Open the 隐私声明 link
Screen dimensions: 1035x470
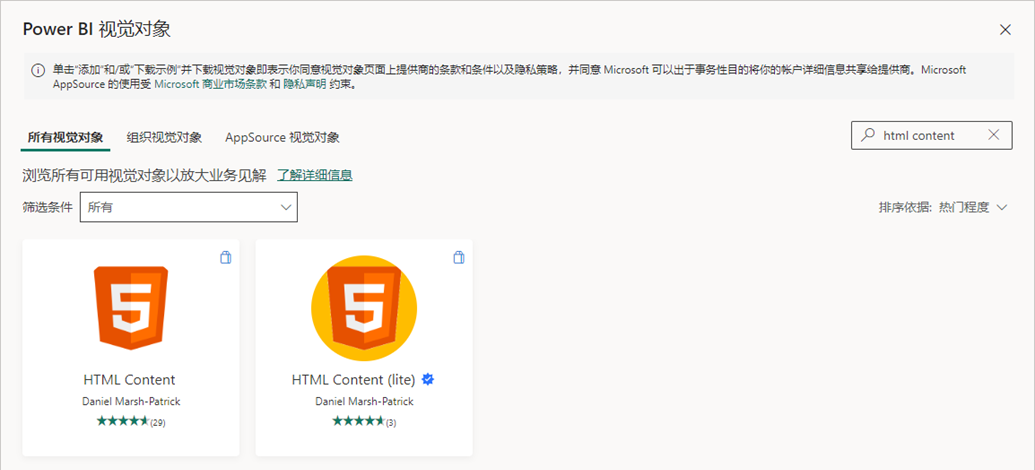click(x=305, y=84)
